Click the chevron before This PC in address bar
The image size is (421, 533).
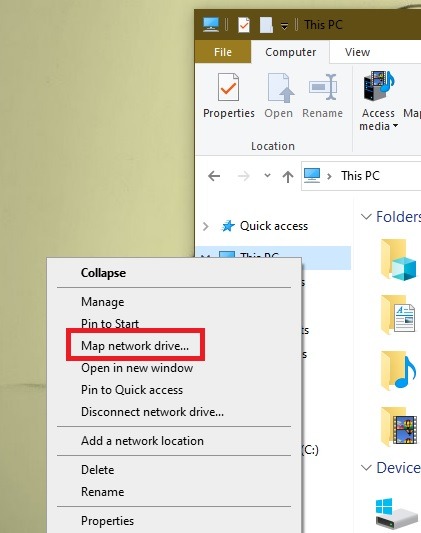(x=329, y=176)
